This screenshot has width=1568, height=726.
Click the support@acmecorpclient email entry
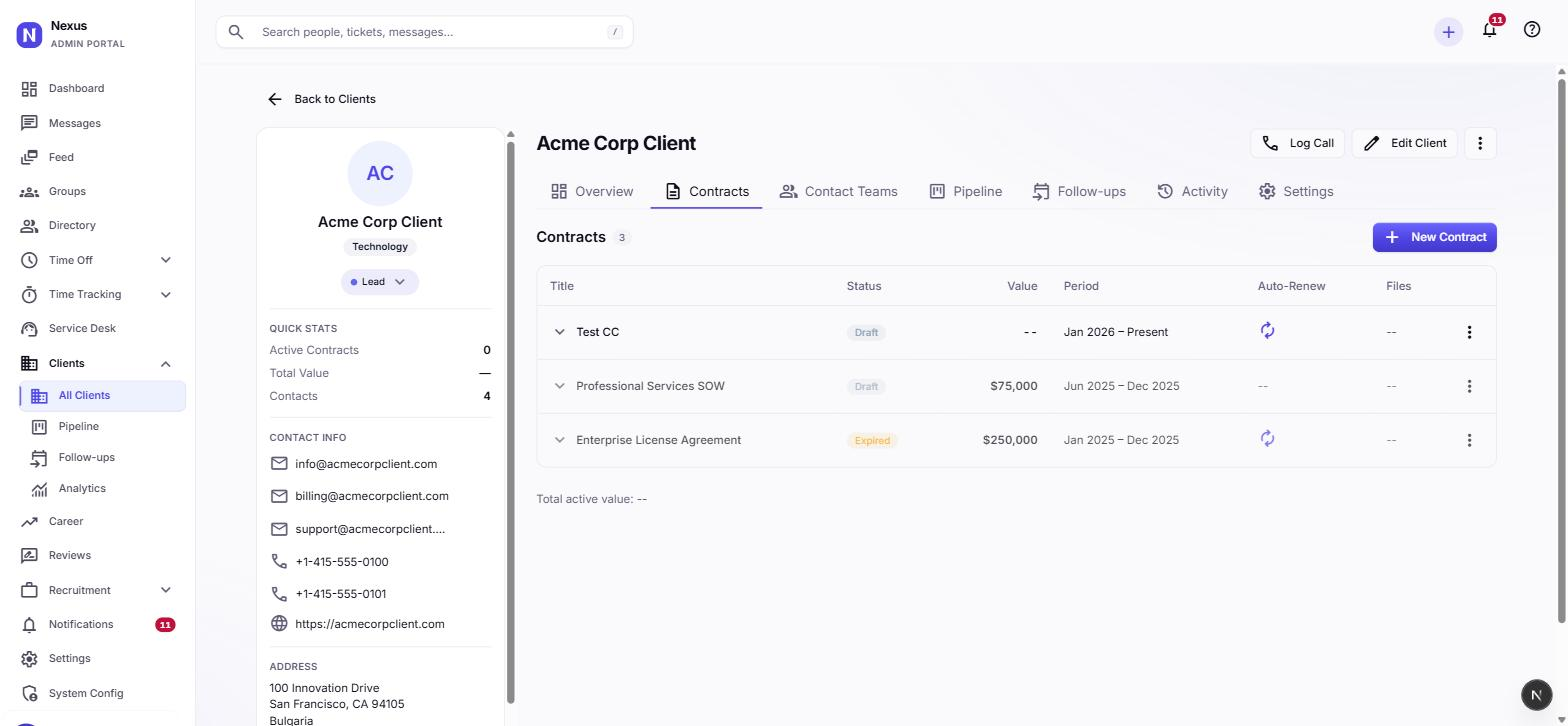click(x=370, y=529)
